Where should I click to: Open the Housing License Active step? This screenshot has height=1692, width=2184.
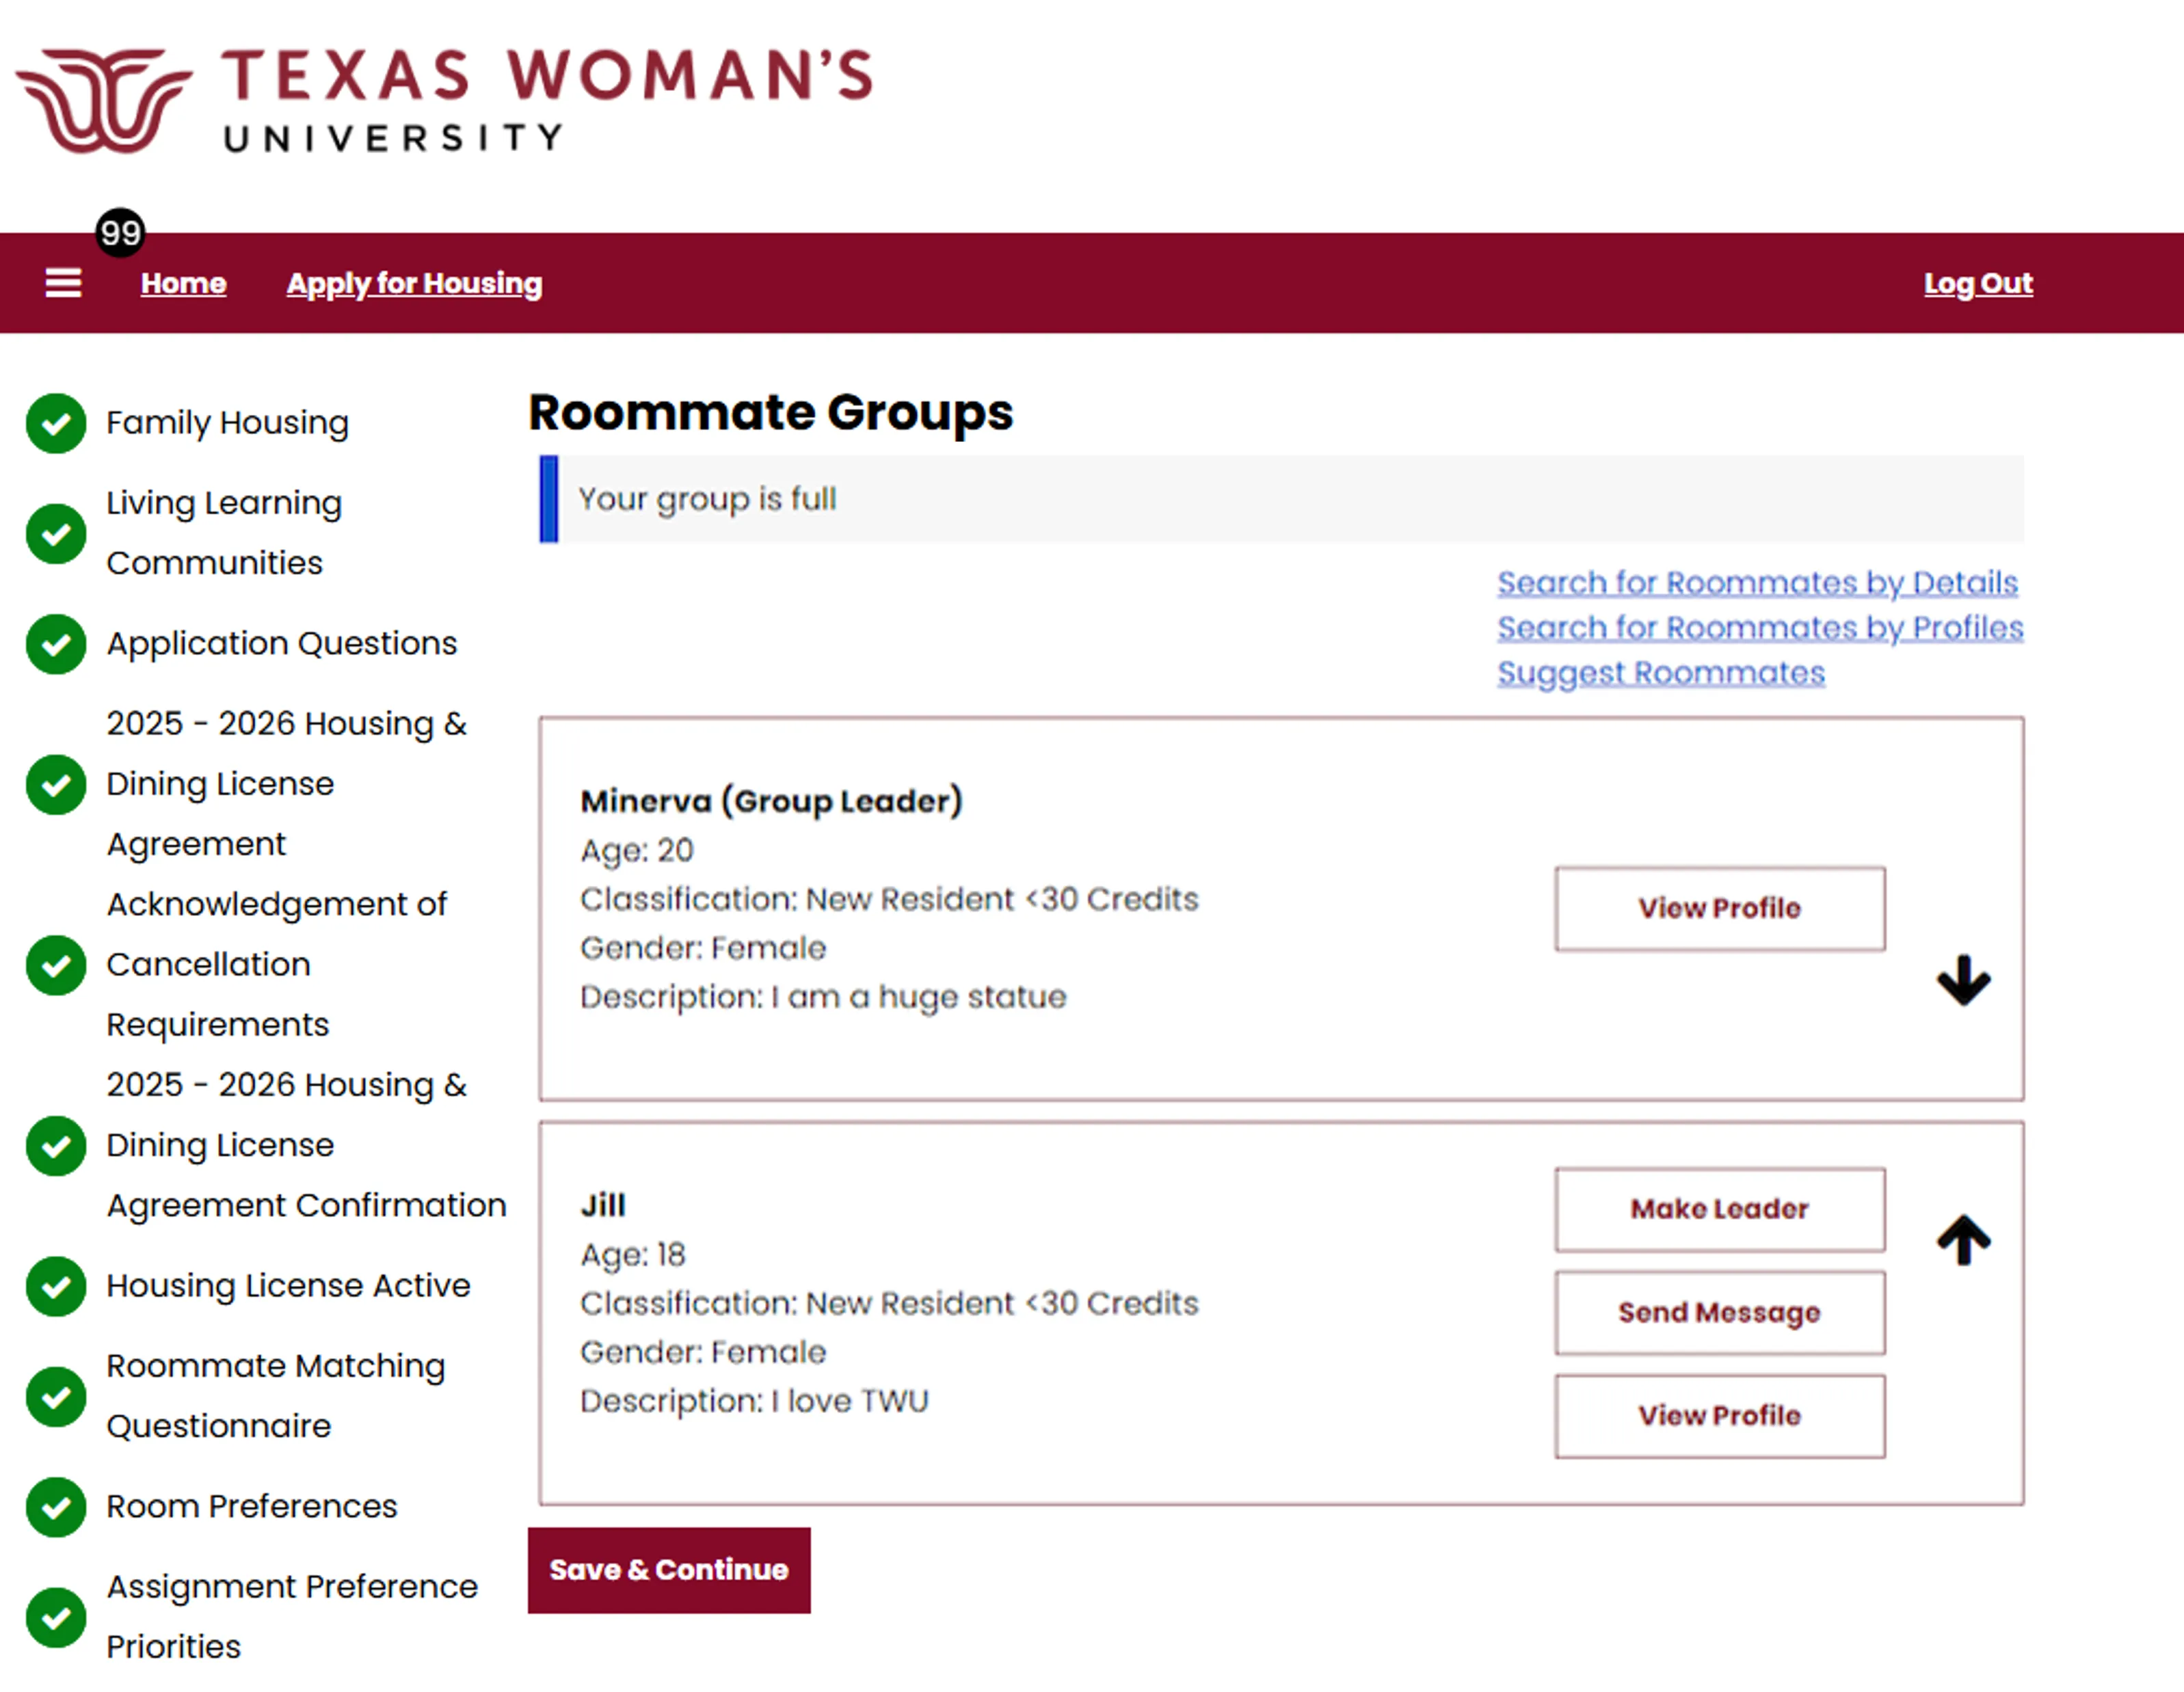[x=288, y=1286]
